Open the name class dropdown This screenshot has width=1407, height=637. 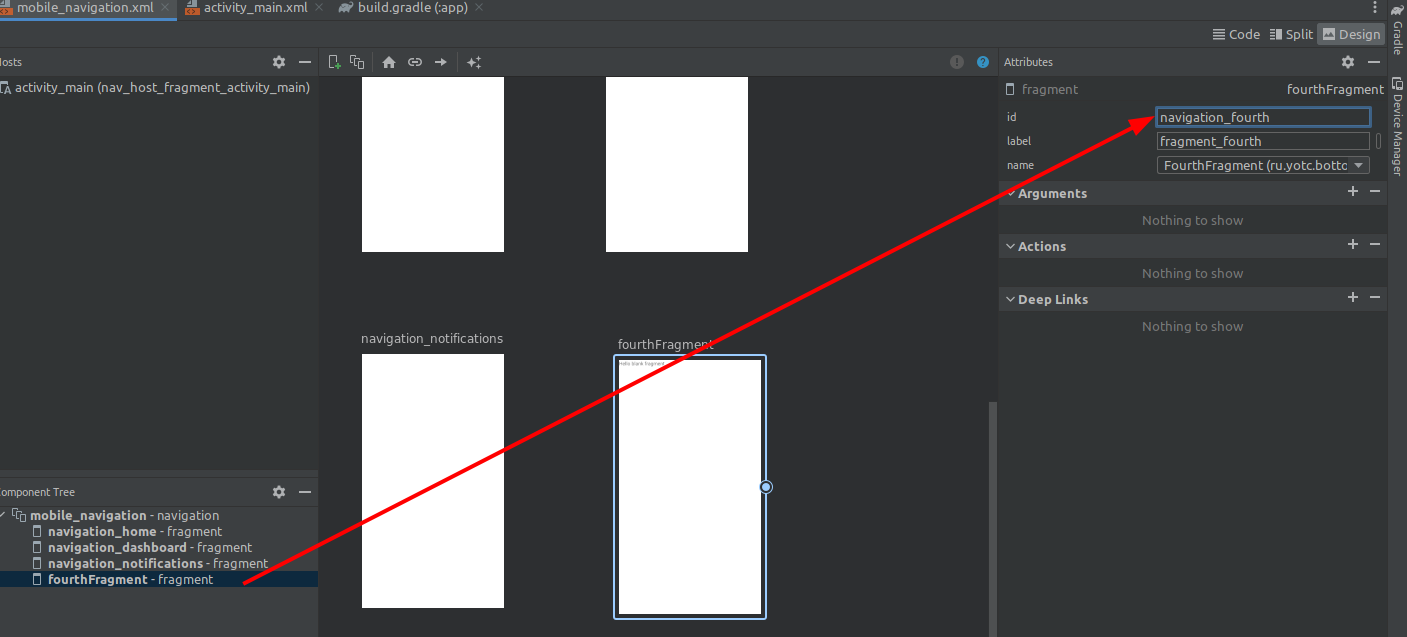[1359, 166]
